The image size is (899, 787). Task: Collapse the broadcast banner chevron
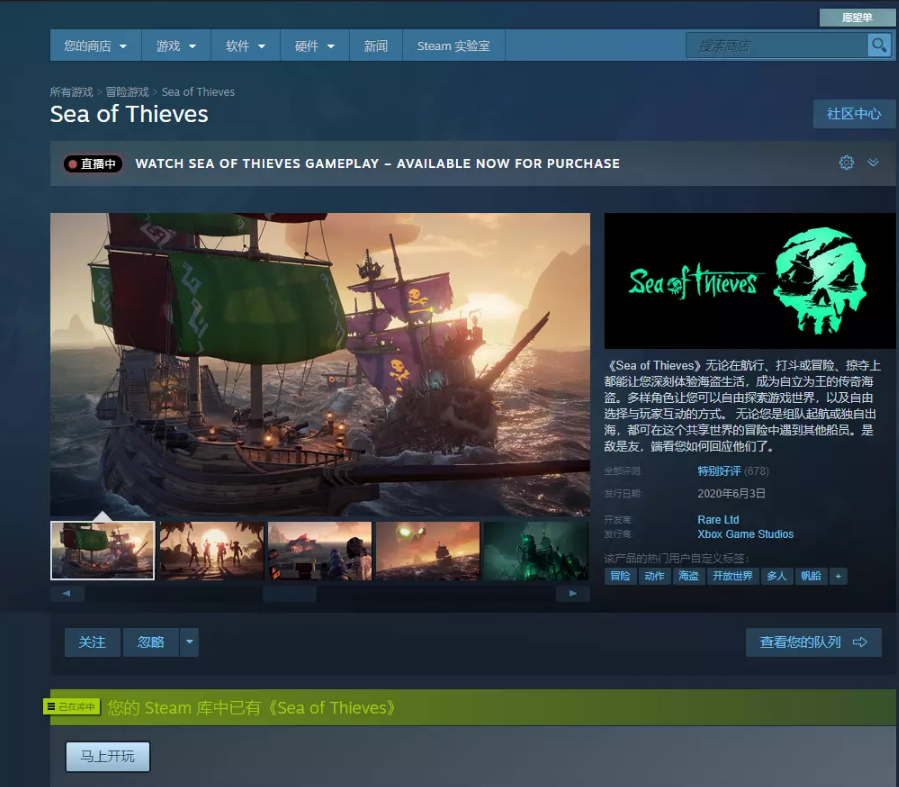tap(873, 163)
